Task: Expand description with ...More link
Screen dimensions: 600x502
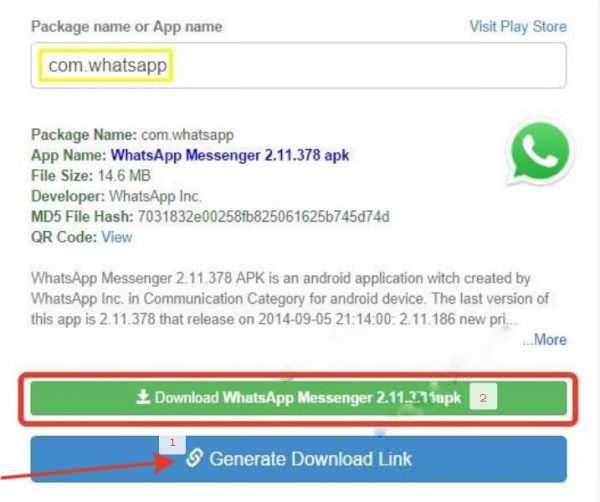Action: pyautogui.click(x=545, y=339)
